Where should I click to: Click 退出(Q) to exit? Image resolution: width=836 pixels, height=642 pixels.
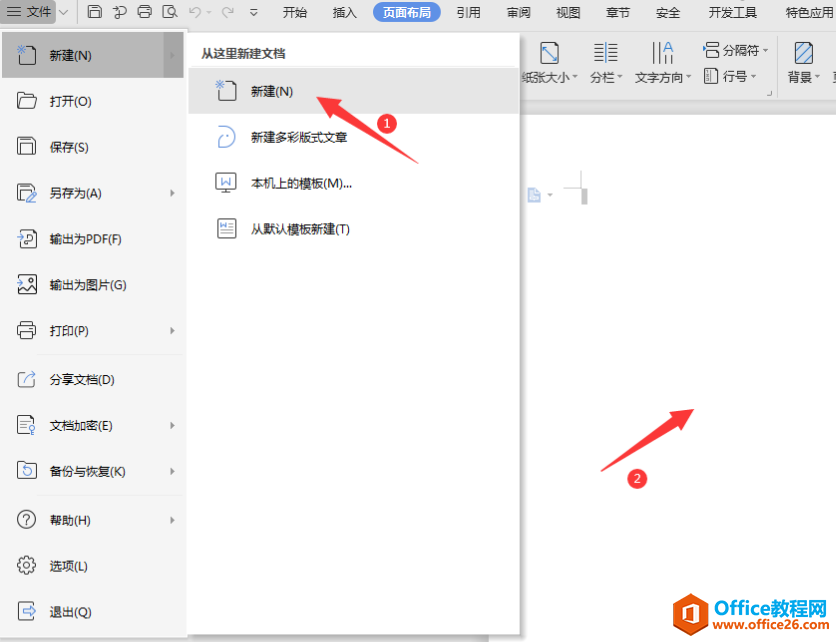click(x=93, y=611)
